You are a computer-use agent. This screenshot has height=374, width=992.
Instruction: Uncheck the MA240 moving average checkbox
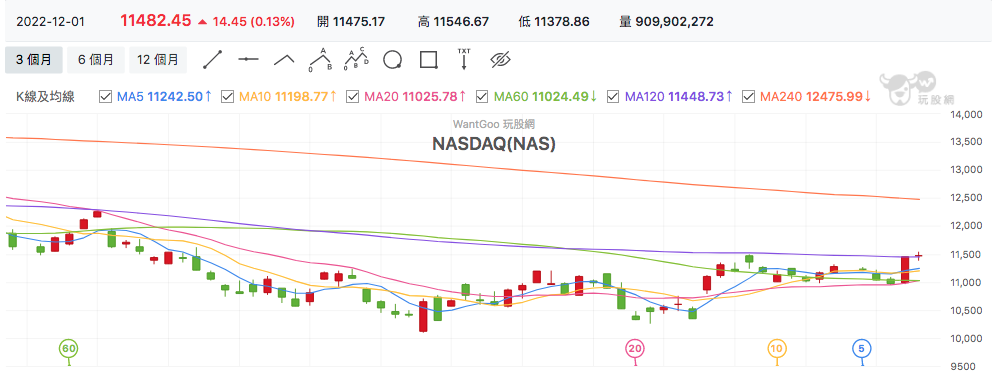pos(748,96)
